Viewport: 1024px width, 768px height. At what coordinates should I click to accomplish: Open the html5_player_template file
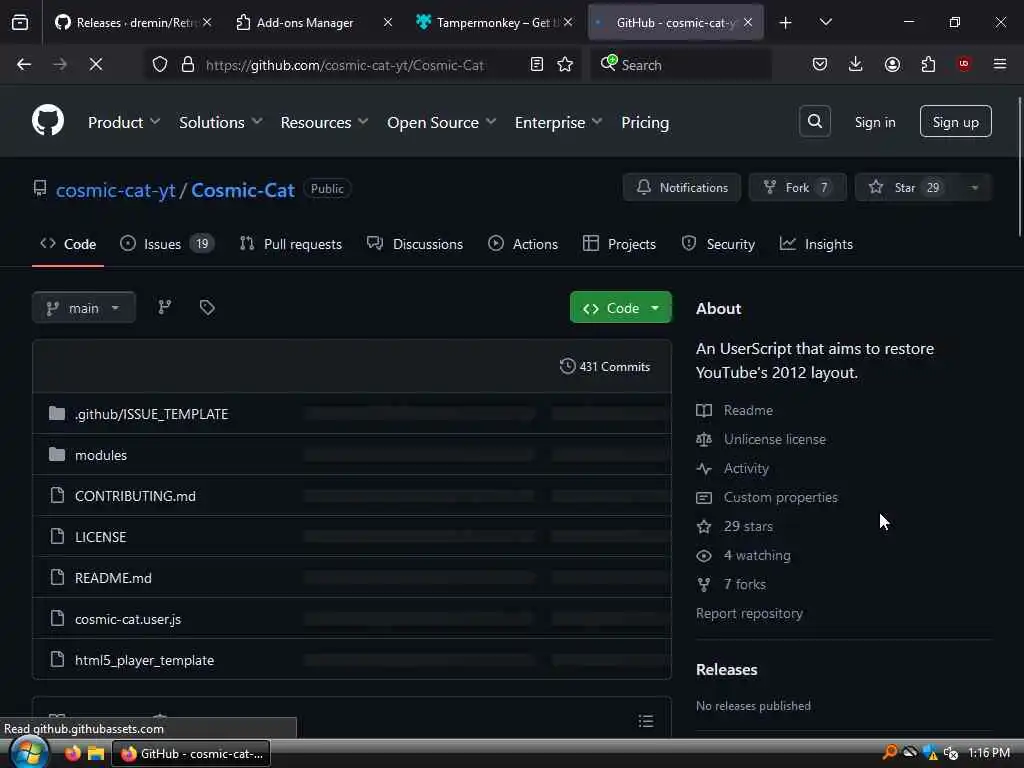[x=144, y=660]
